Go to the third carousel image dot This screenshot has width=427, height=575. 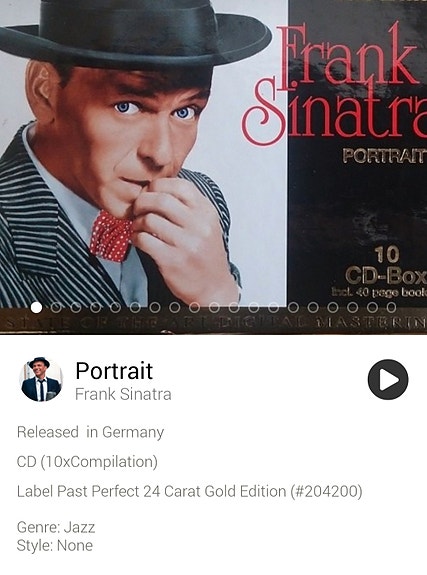pos(76,307)
